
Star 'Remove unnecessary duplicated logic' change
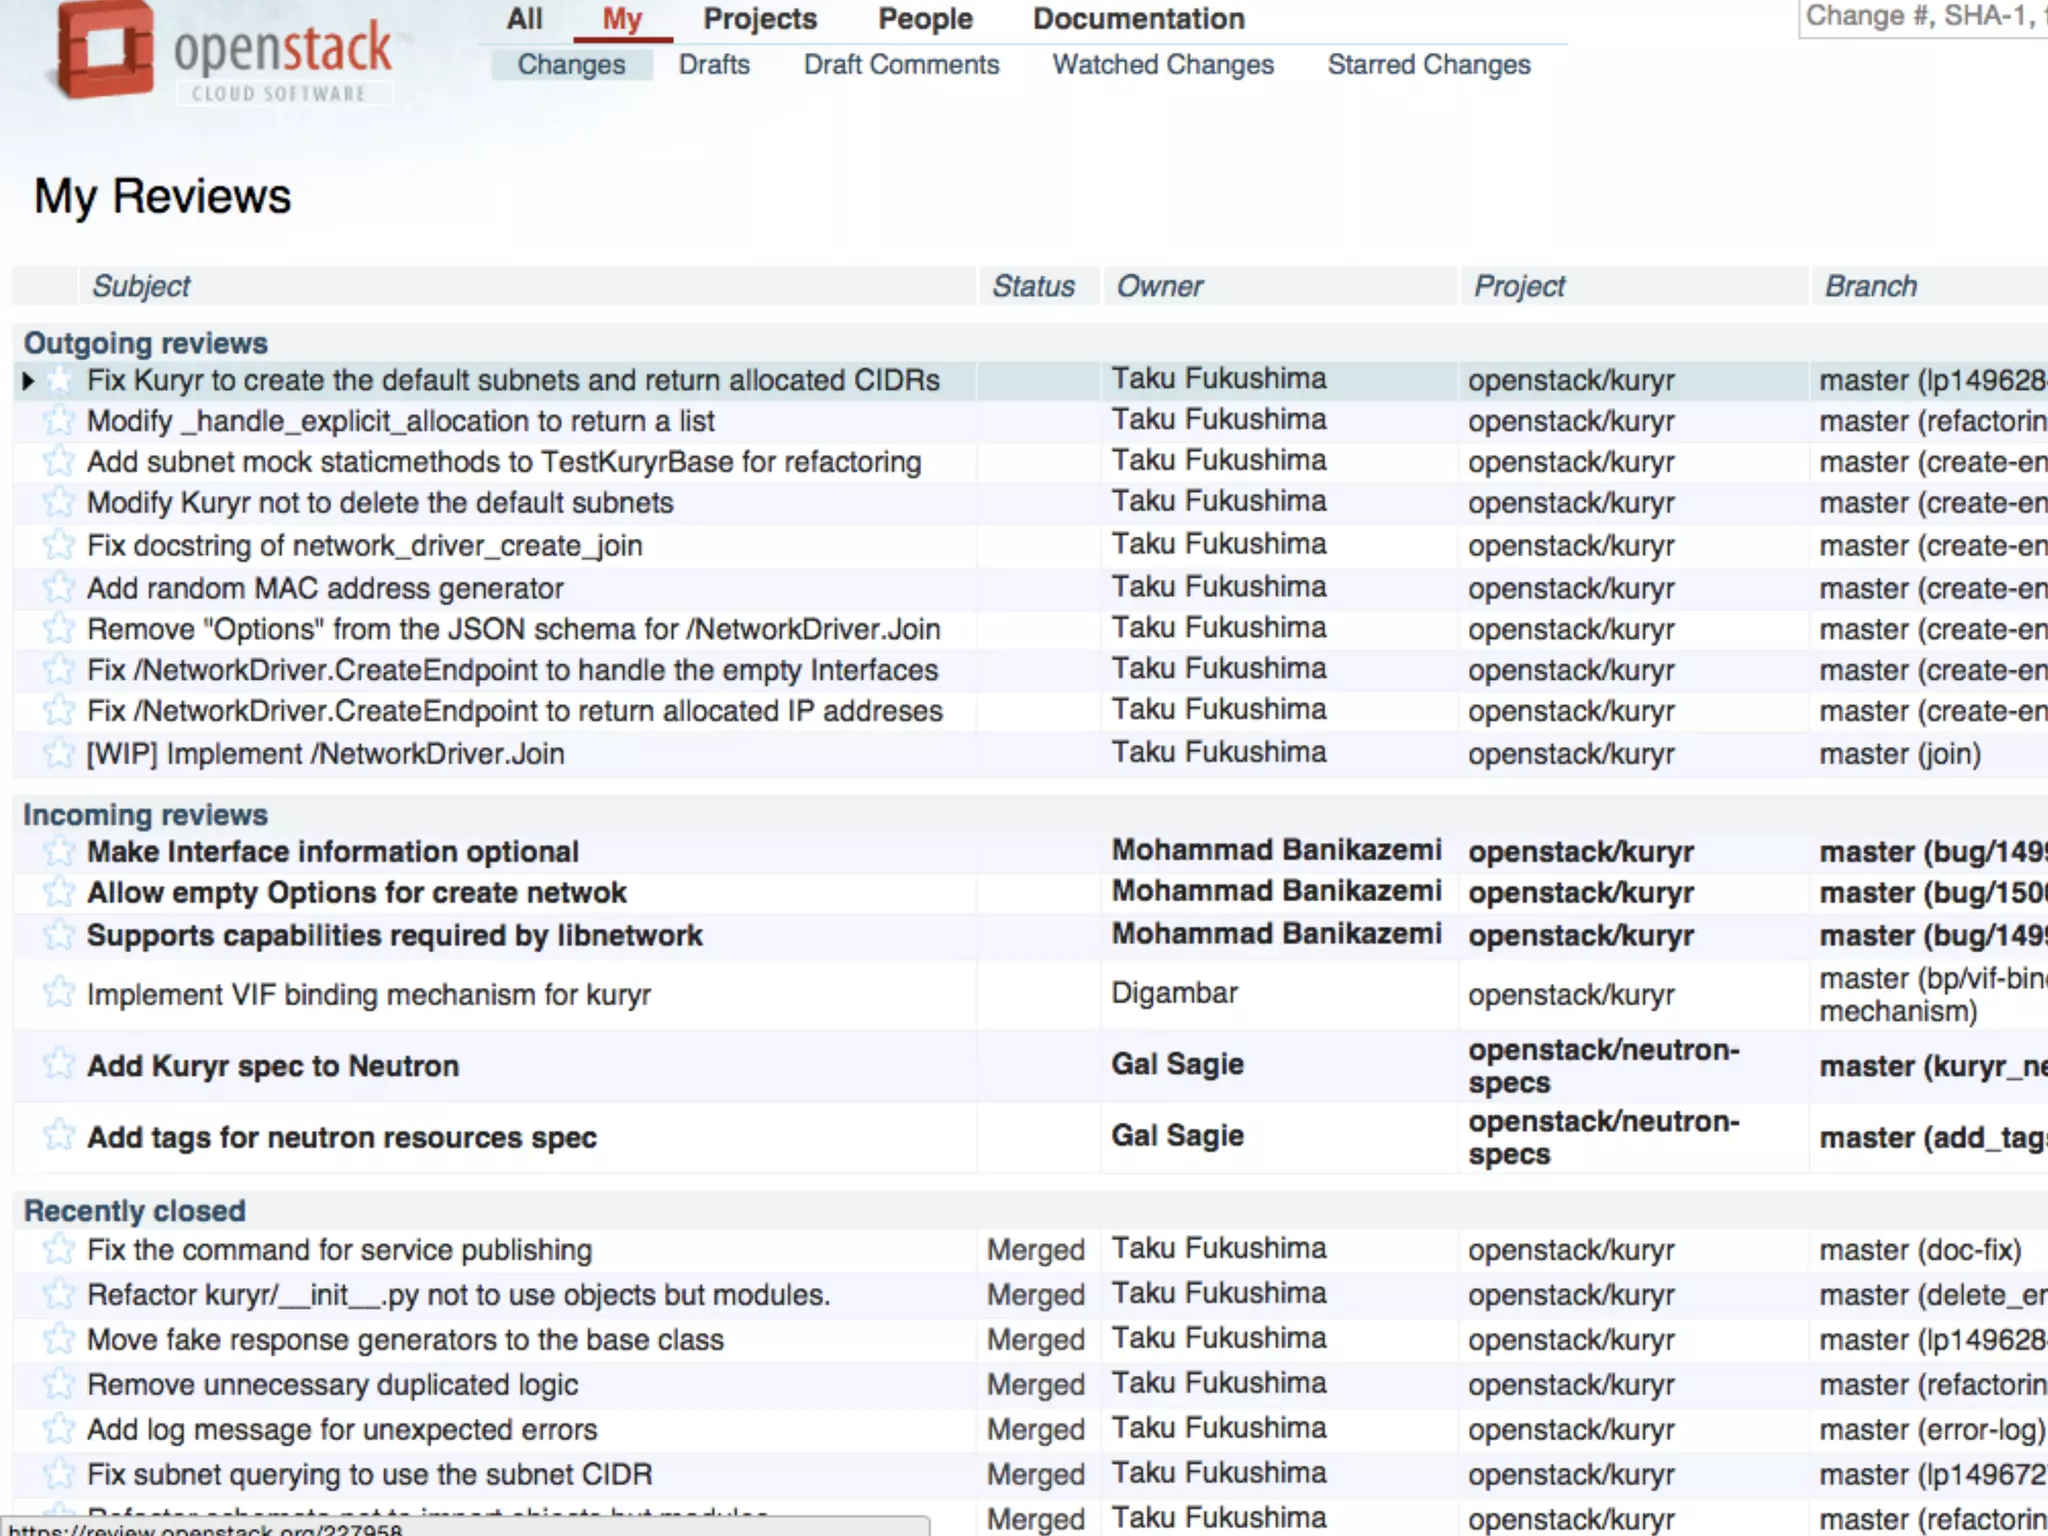click(59, 1385)
